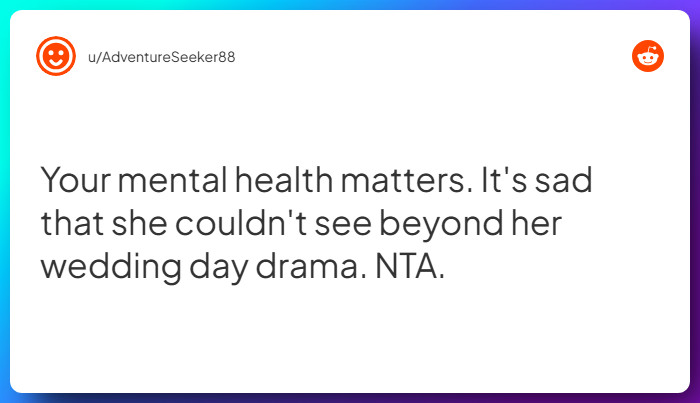Click the word "she" in the comment

pyautogui.click(x=138, y=224)
